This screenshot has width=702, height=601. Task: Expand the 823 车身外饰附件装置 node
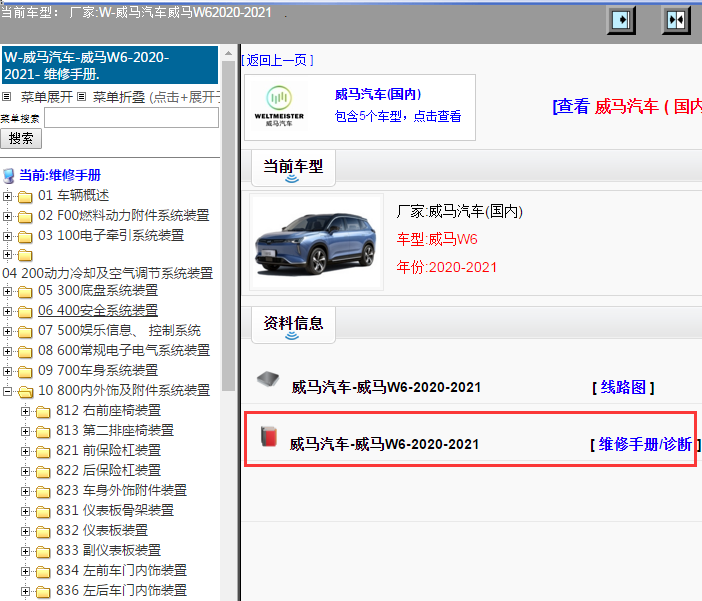click(26, 491)
